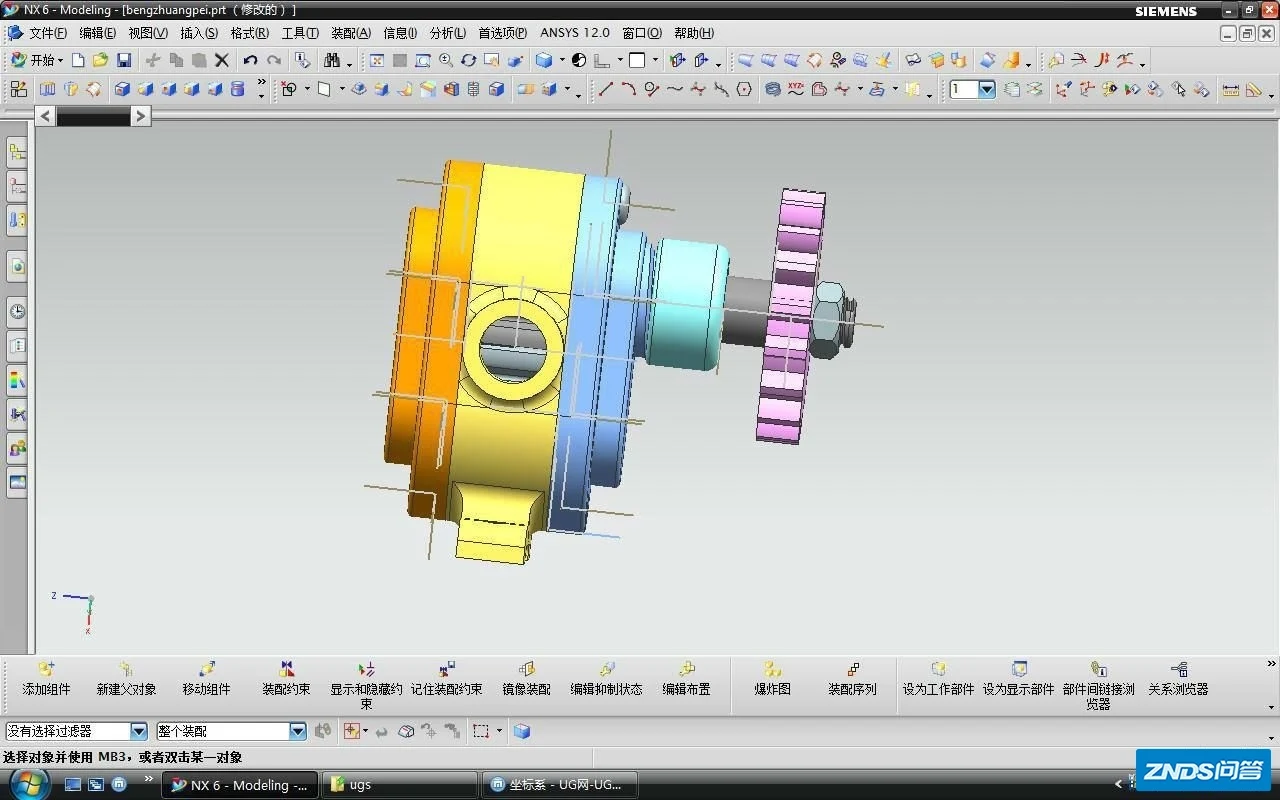Open the work layer number dropdown
The image size is (1280, 800).
[x=987, y=89]
